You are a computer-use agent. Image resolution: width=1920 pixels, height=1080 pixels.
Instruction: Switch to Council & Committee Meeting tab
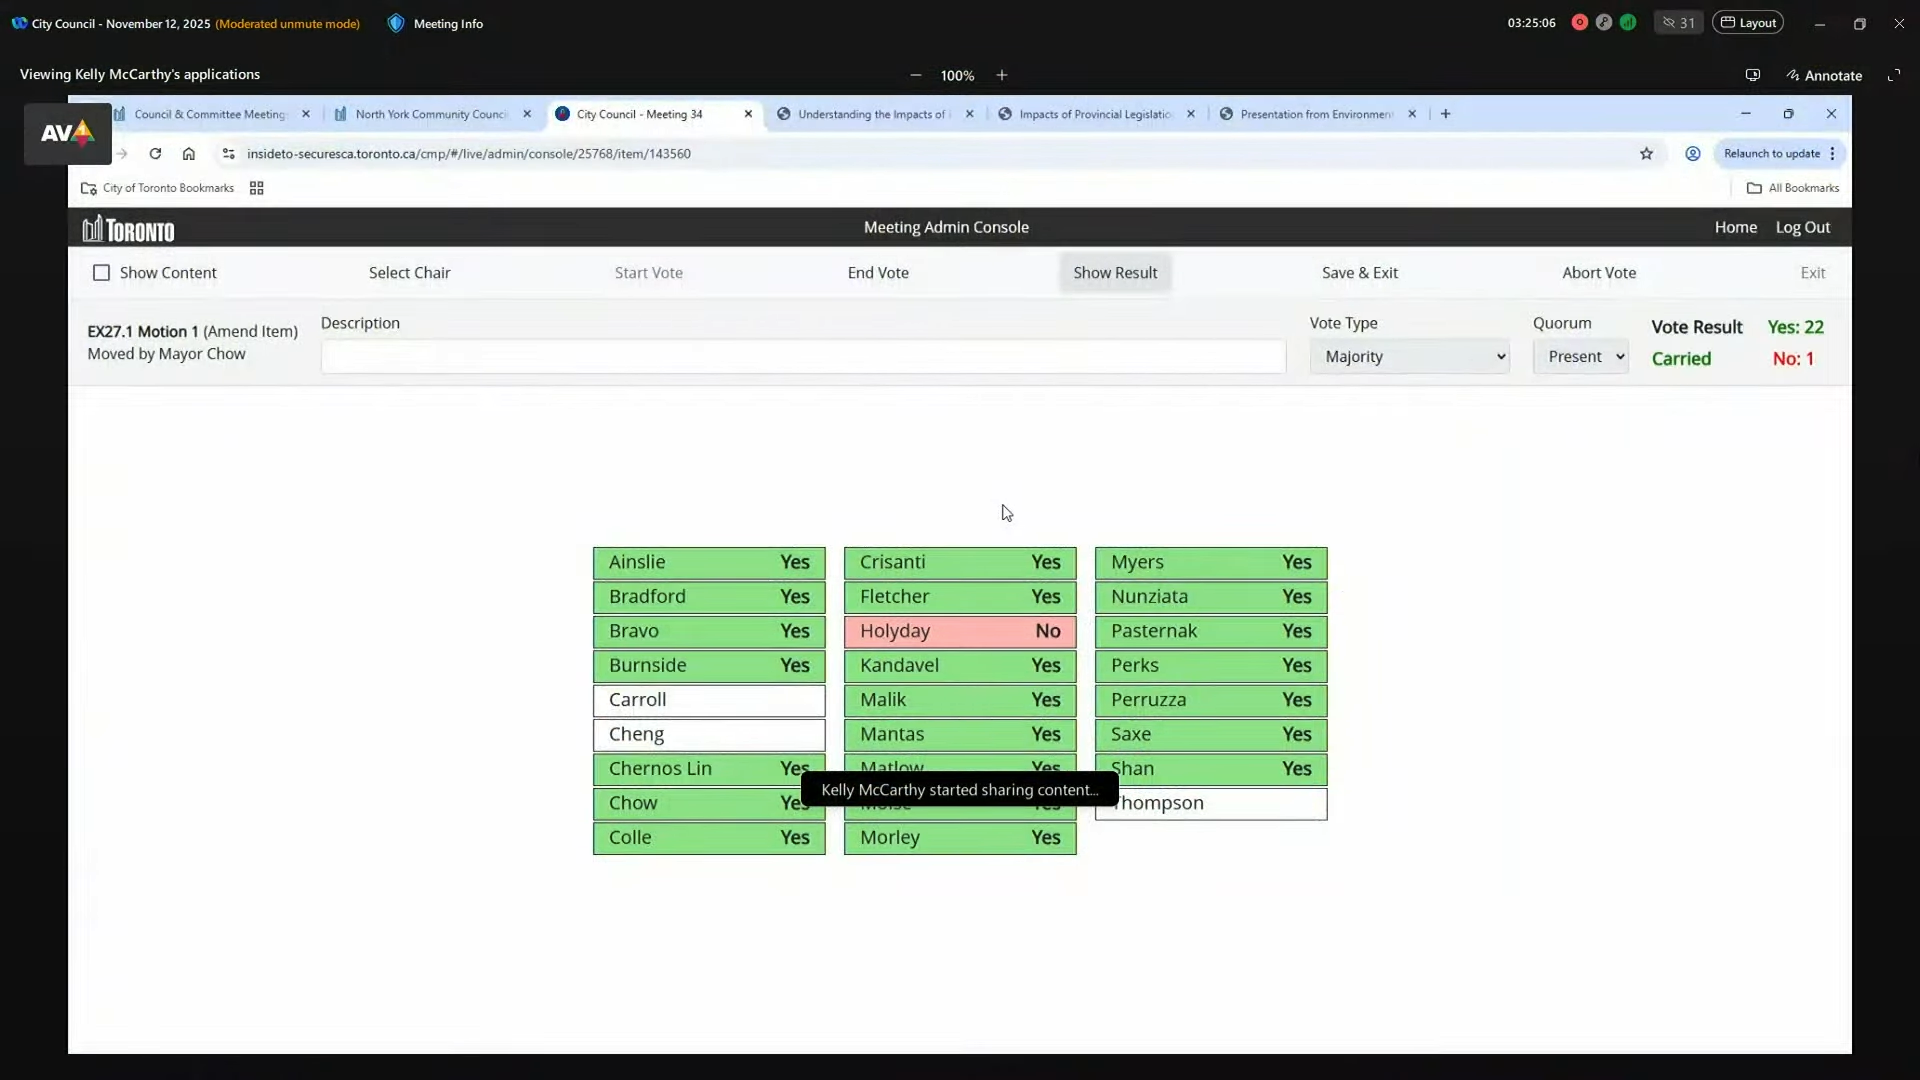pyautogui.click(x=209, y=114)
